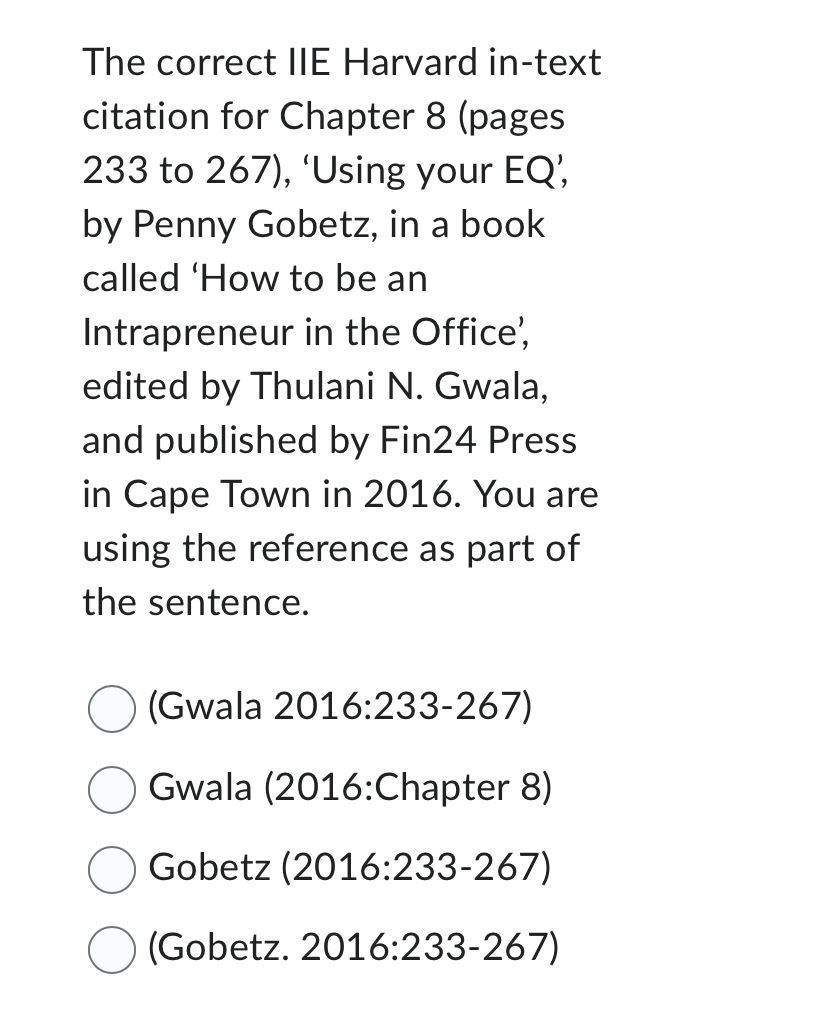Select the radio button for (Gobetz. 2016:233-267)
The height and width of the screenshot is (1024, 823).
coord(112,948)
